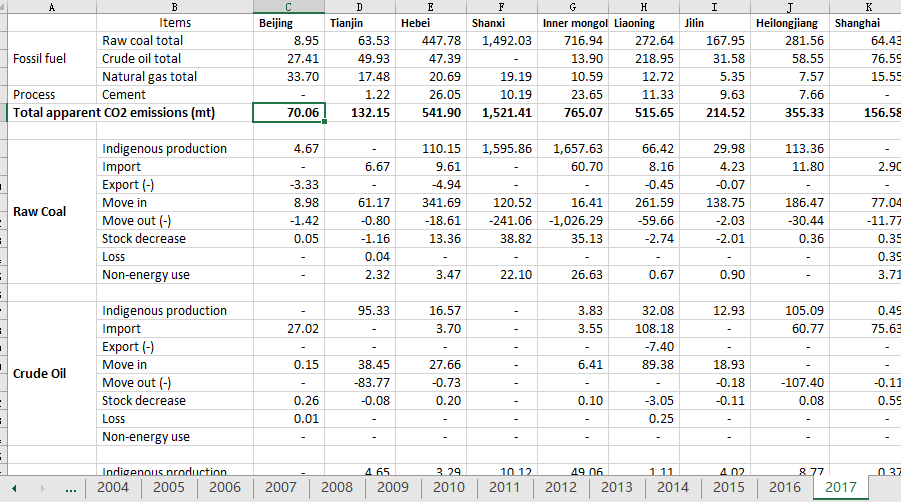901x502 pixels.
Task: Select Shanxi raw coal value 1,492.03
Action: pos(502,41)
